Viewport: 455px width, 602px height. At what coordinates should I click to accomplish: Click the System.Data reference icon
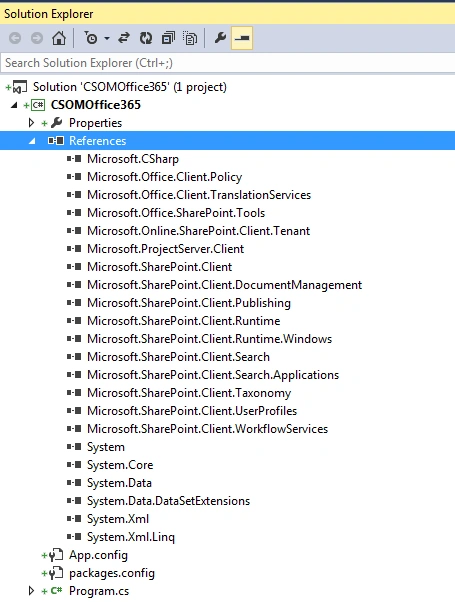click(x=74, y=483)
